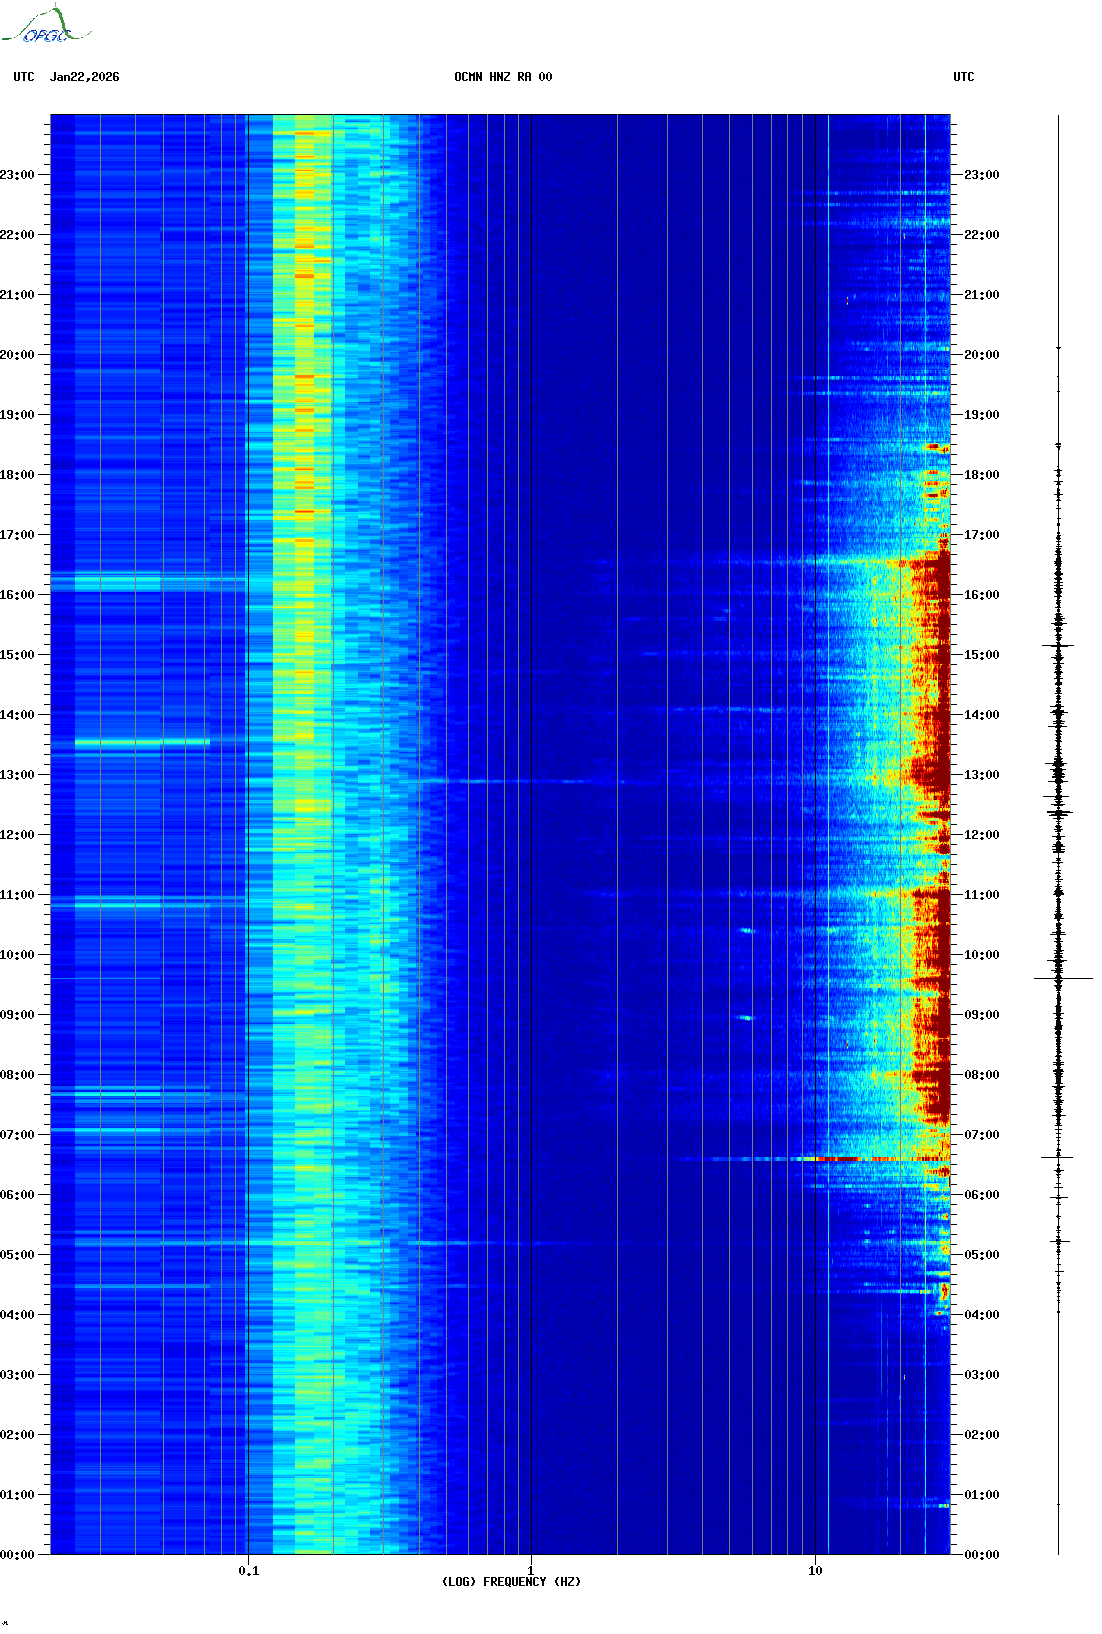Image resolution: width=1102 pixels, height=1634 pixels.
Task: Click the (LOG) FREQUENCY (HZ) axis title
Action: pos(511,1582)
